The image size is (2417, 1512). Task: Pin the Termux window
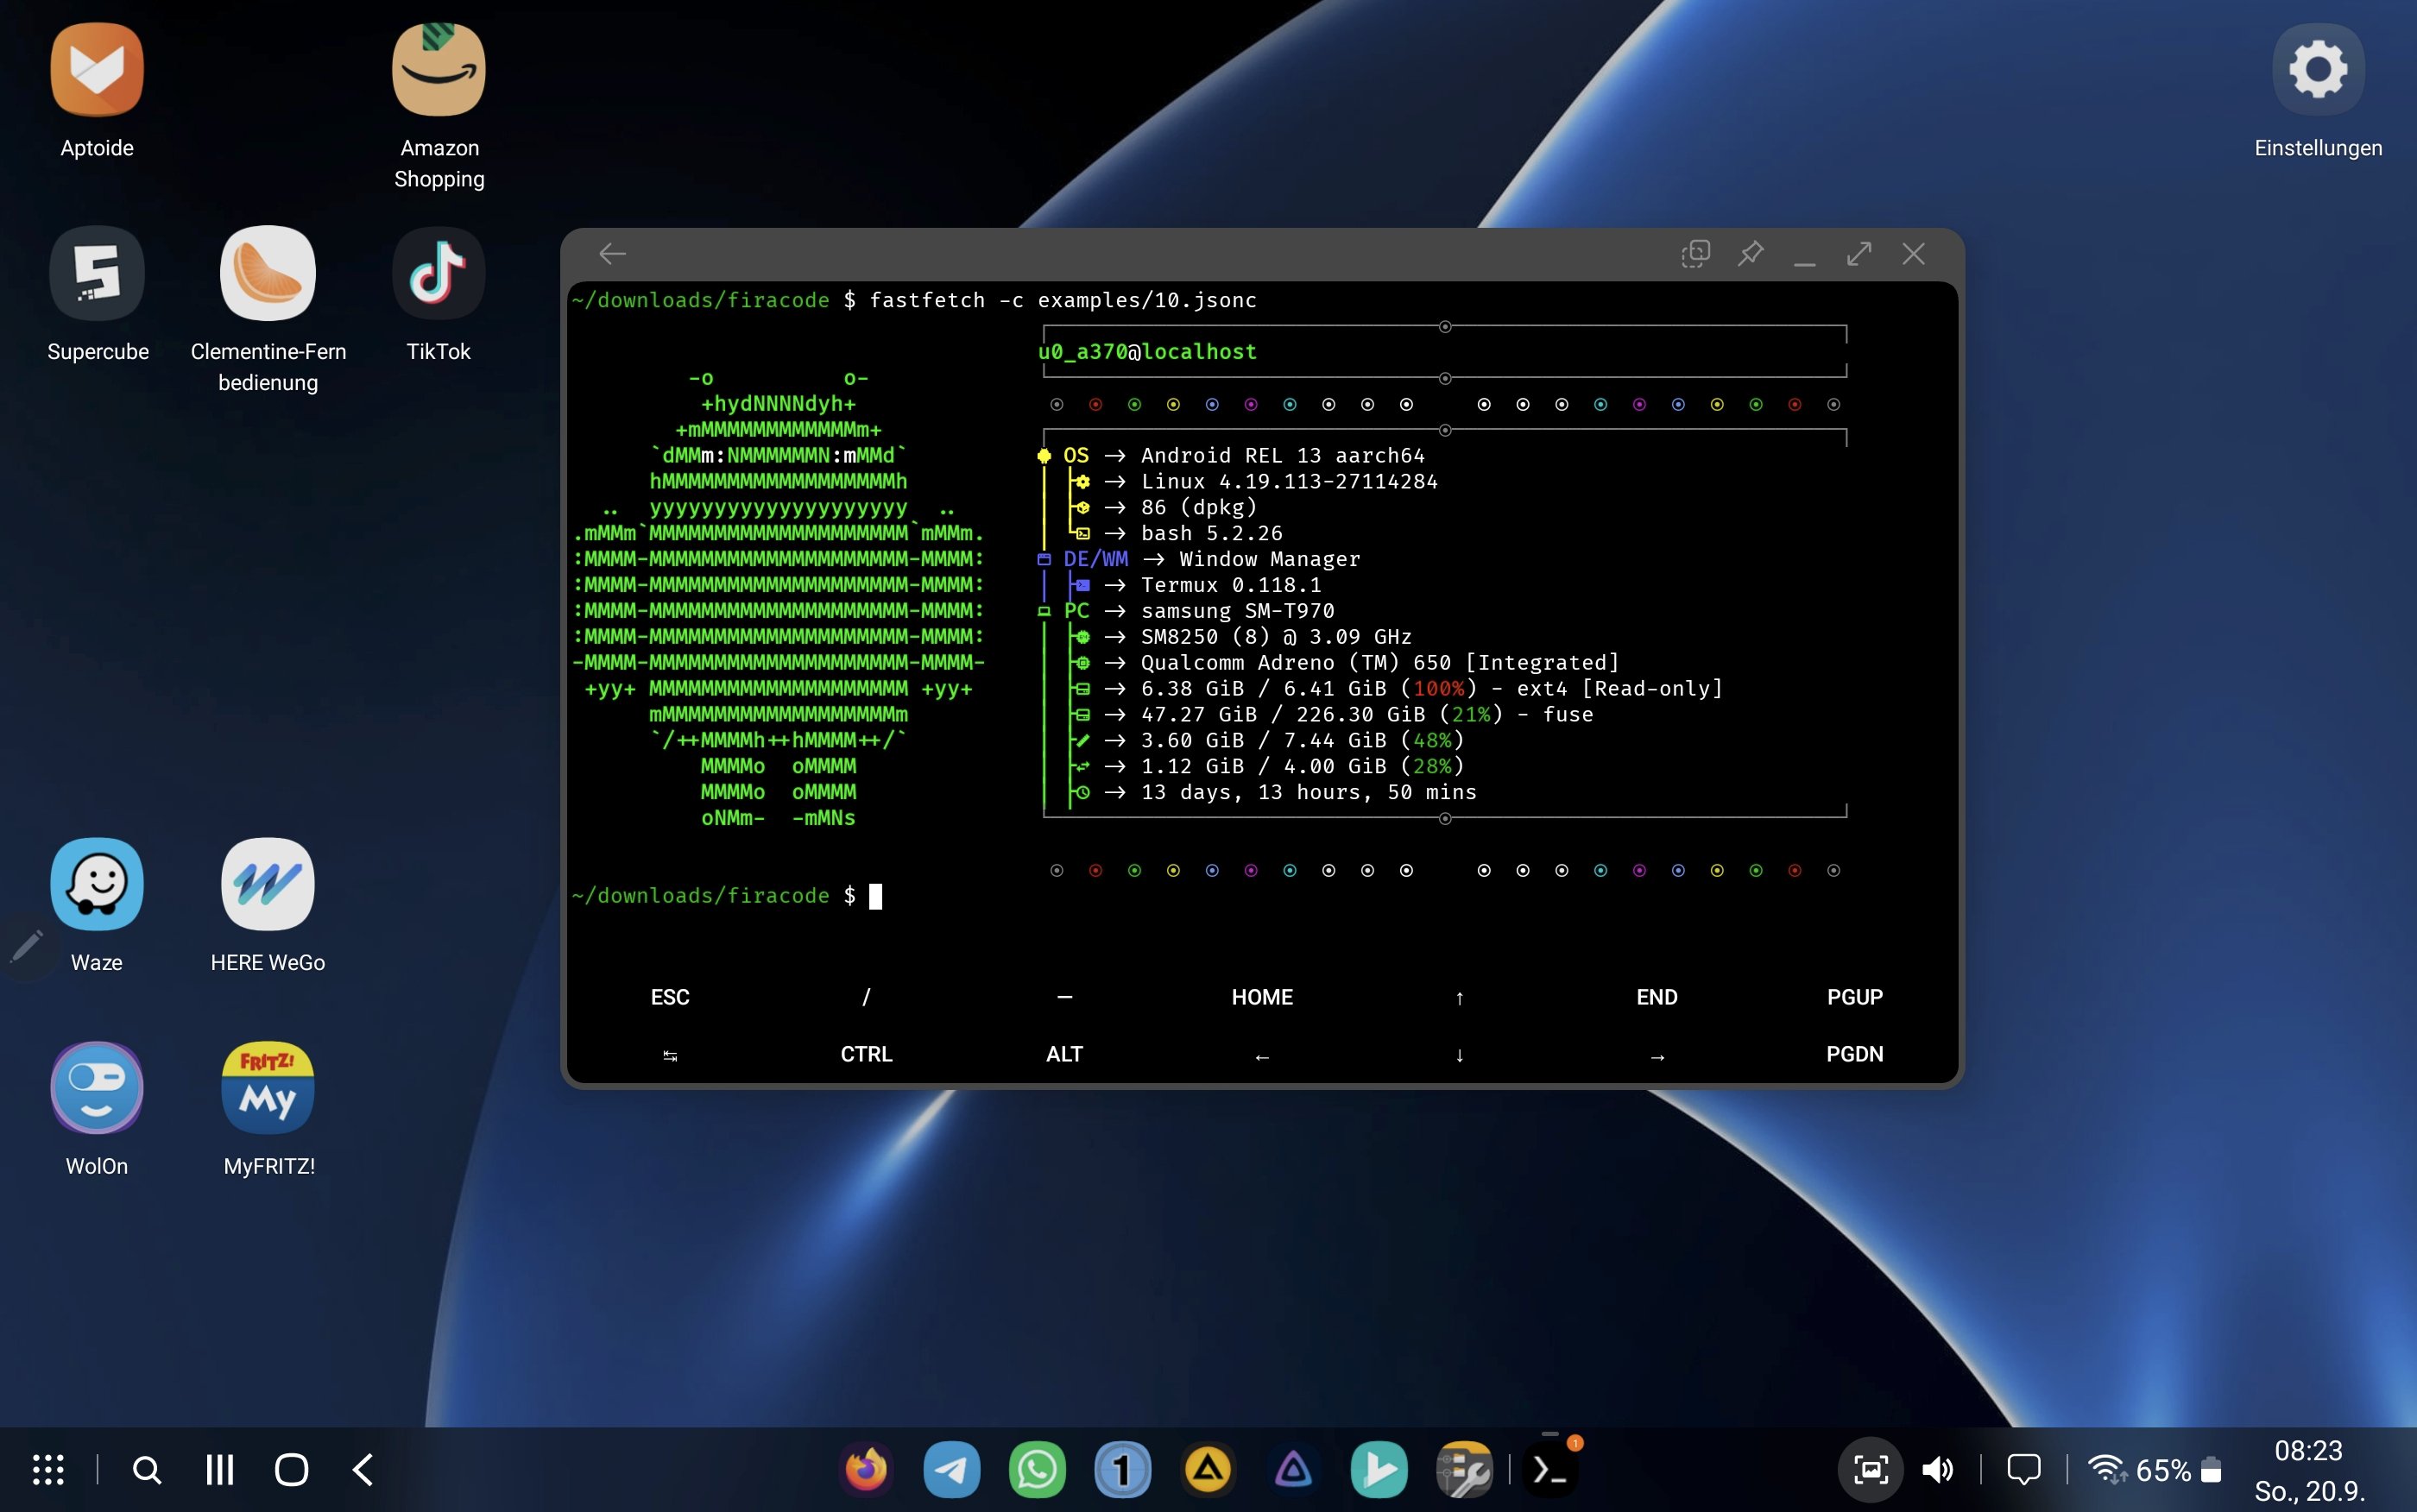pyautogui.click(x=1750, y=254)
